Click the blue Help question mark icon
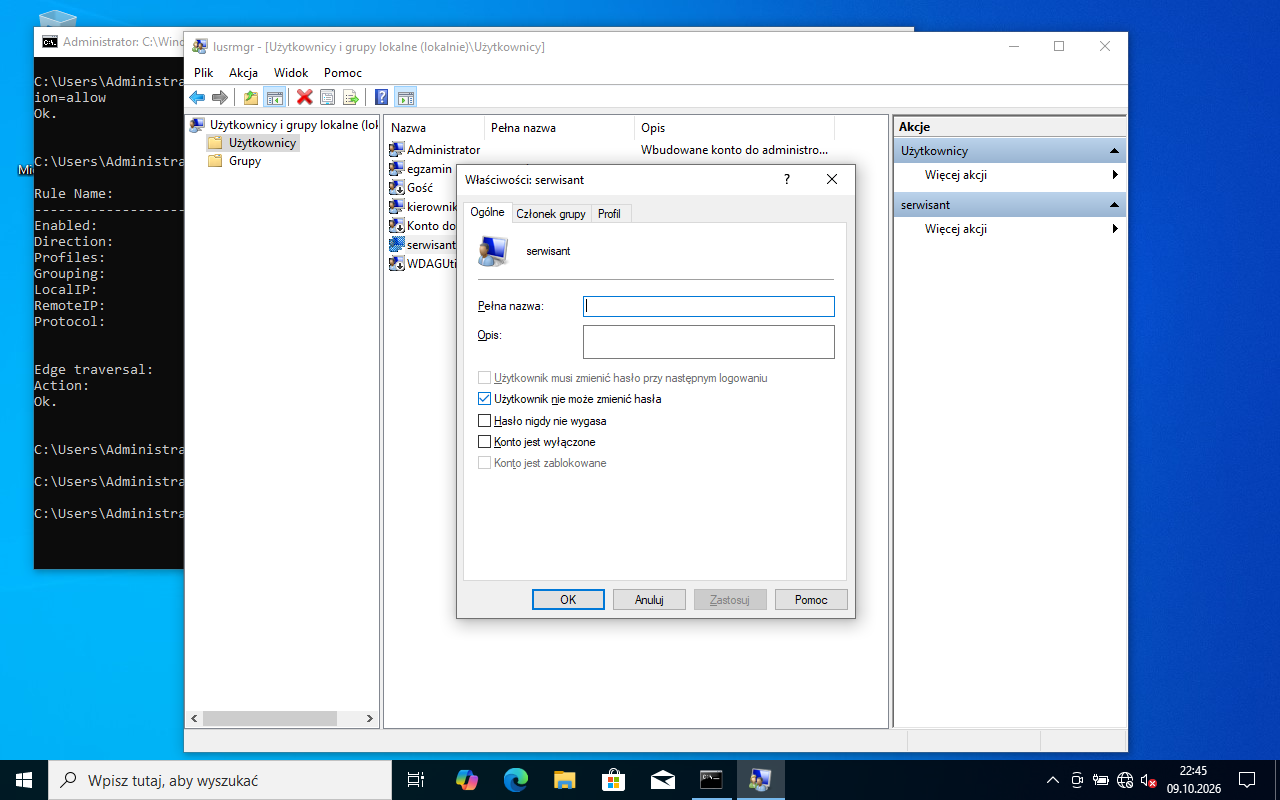The image size is (1280, 800). tap(382, 97)
